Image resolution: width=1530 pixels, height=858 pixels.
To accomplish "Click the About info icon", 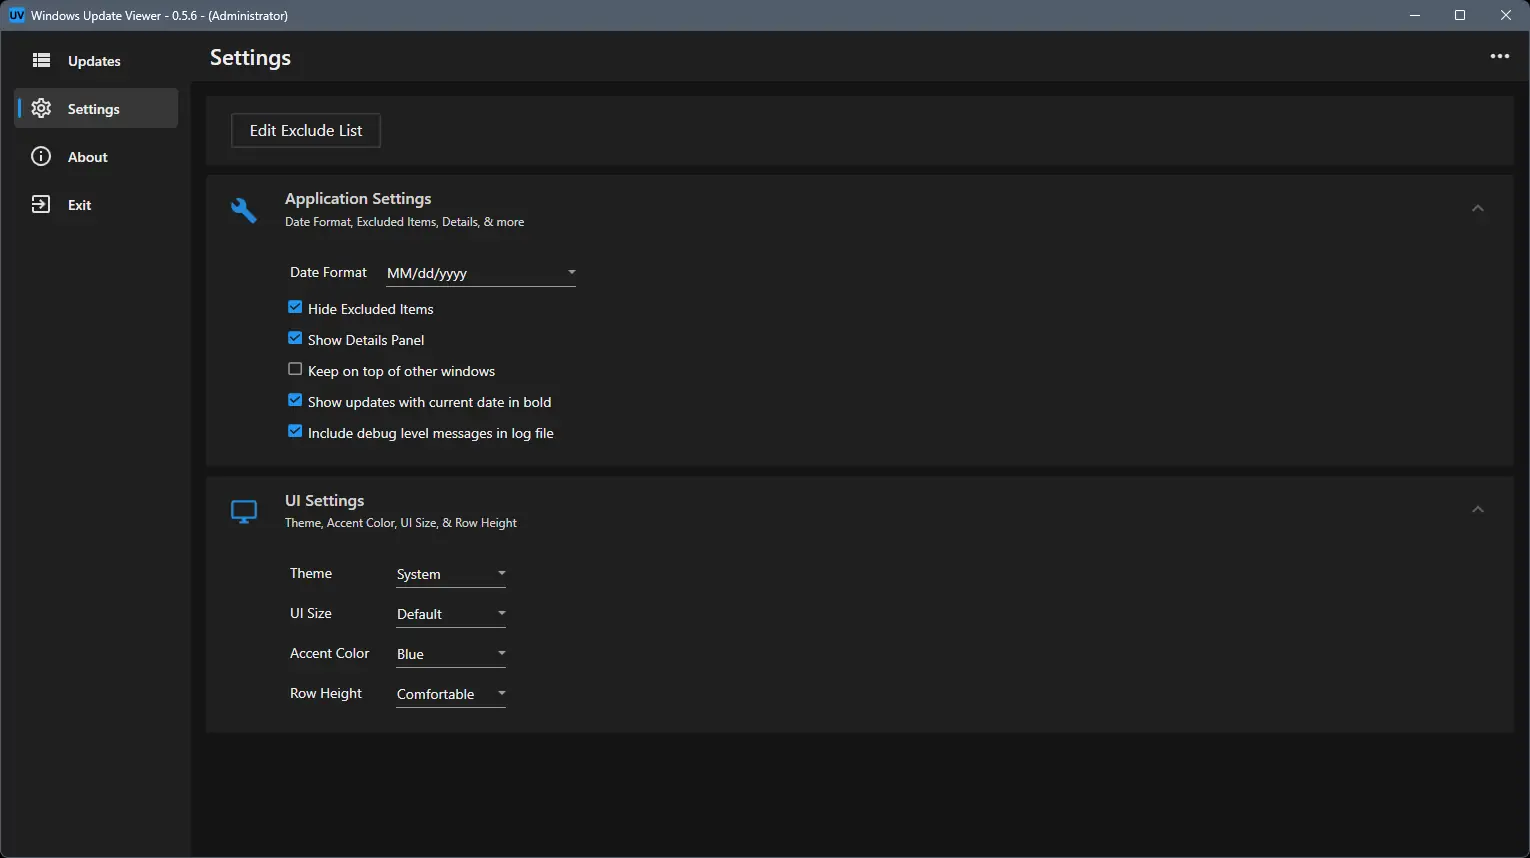I will point(41,157).
